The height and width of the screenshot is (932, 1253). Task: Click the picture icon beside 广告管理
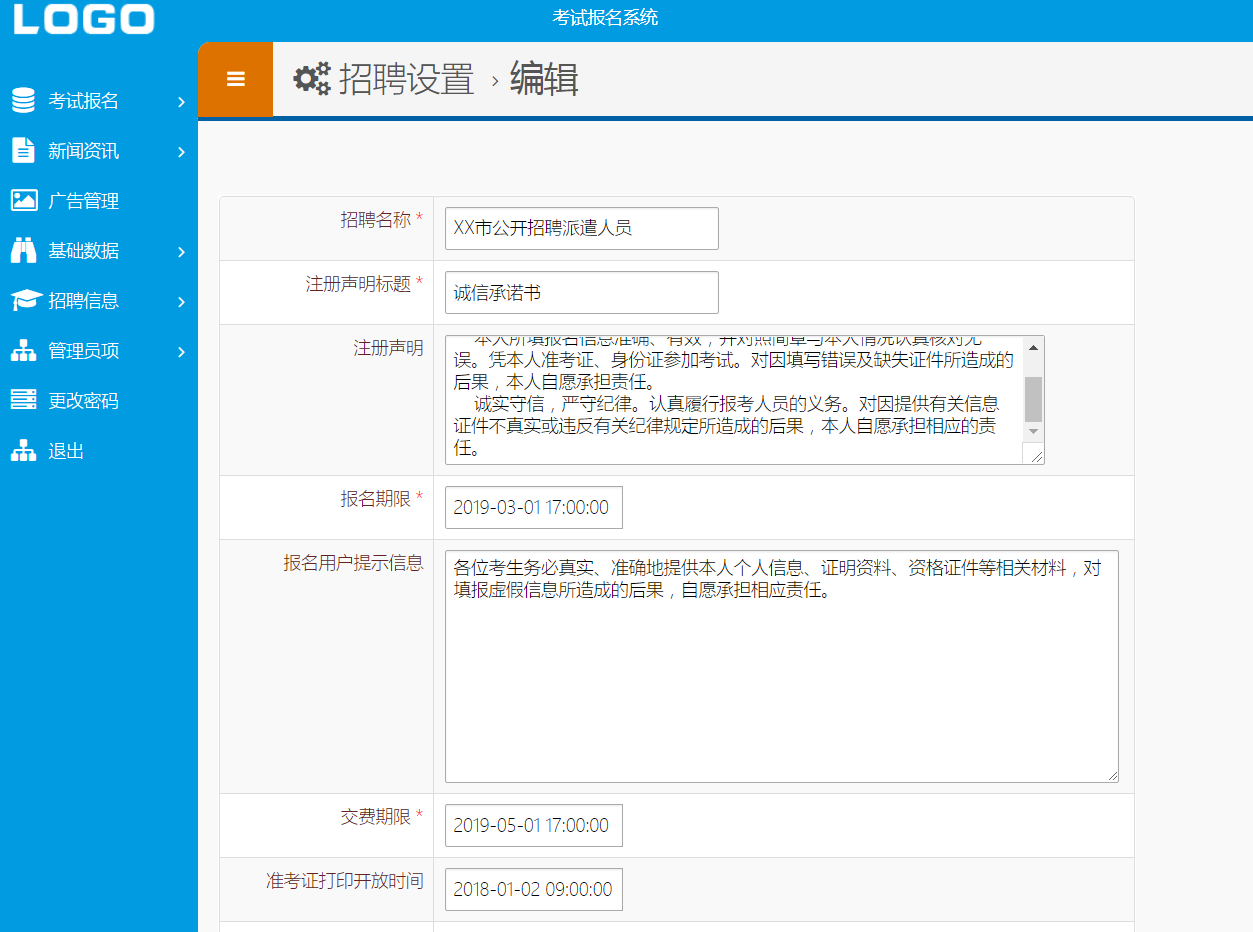click(23, 201)
